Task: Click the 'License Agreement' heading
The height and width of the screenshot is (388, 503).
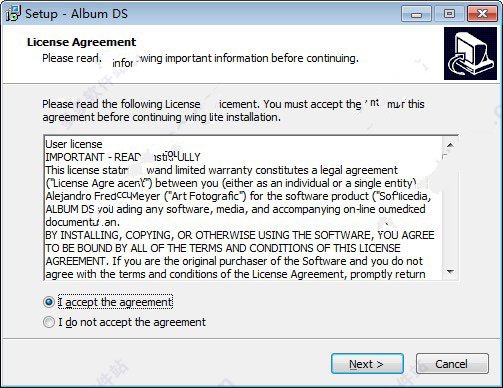Action: pyautogui.click(x=81, y=42)
